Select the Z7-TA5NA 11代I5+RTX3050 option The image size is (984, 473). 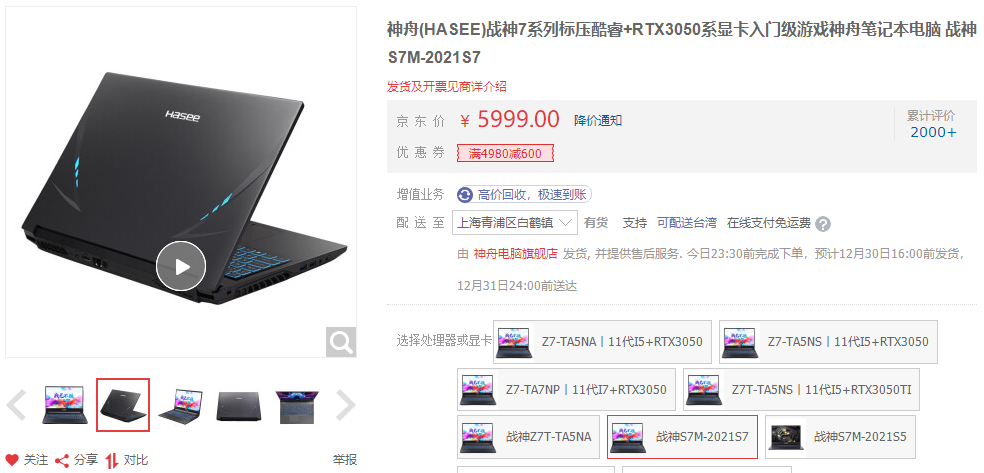coord(602,342)
